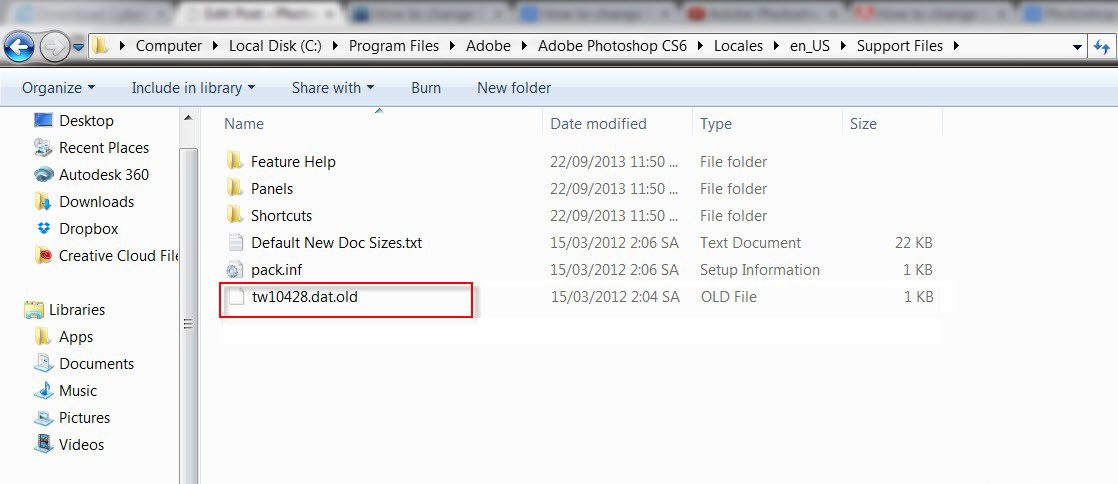
Task: Select the tw10428.dat.old file
Action: (304, 297)
